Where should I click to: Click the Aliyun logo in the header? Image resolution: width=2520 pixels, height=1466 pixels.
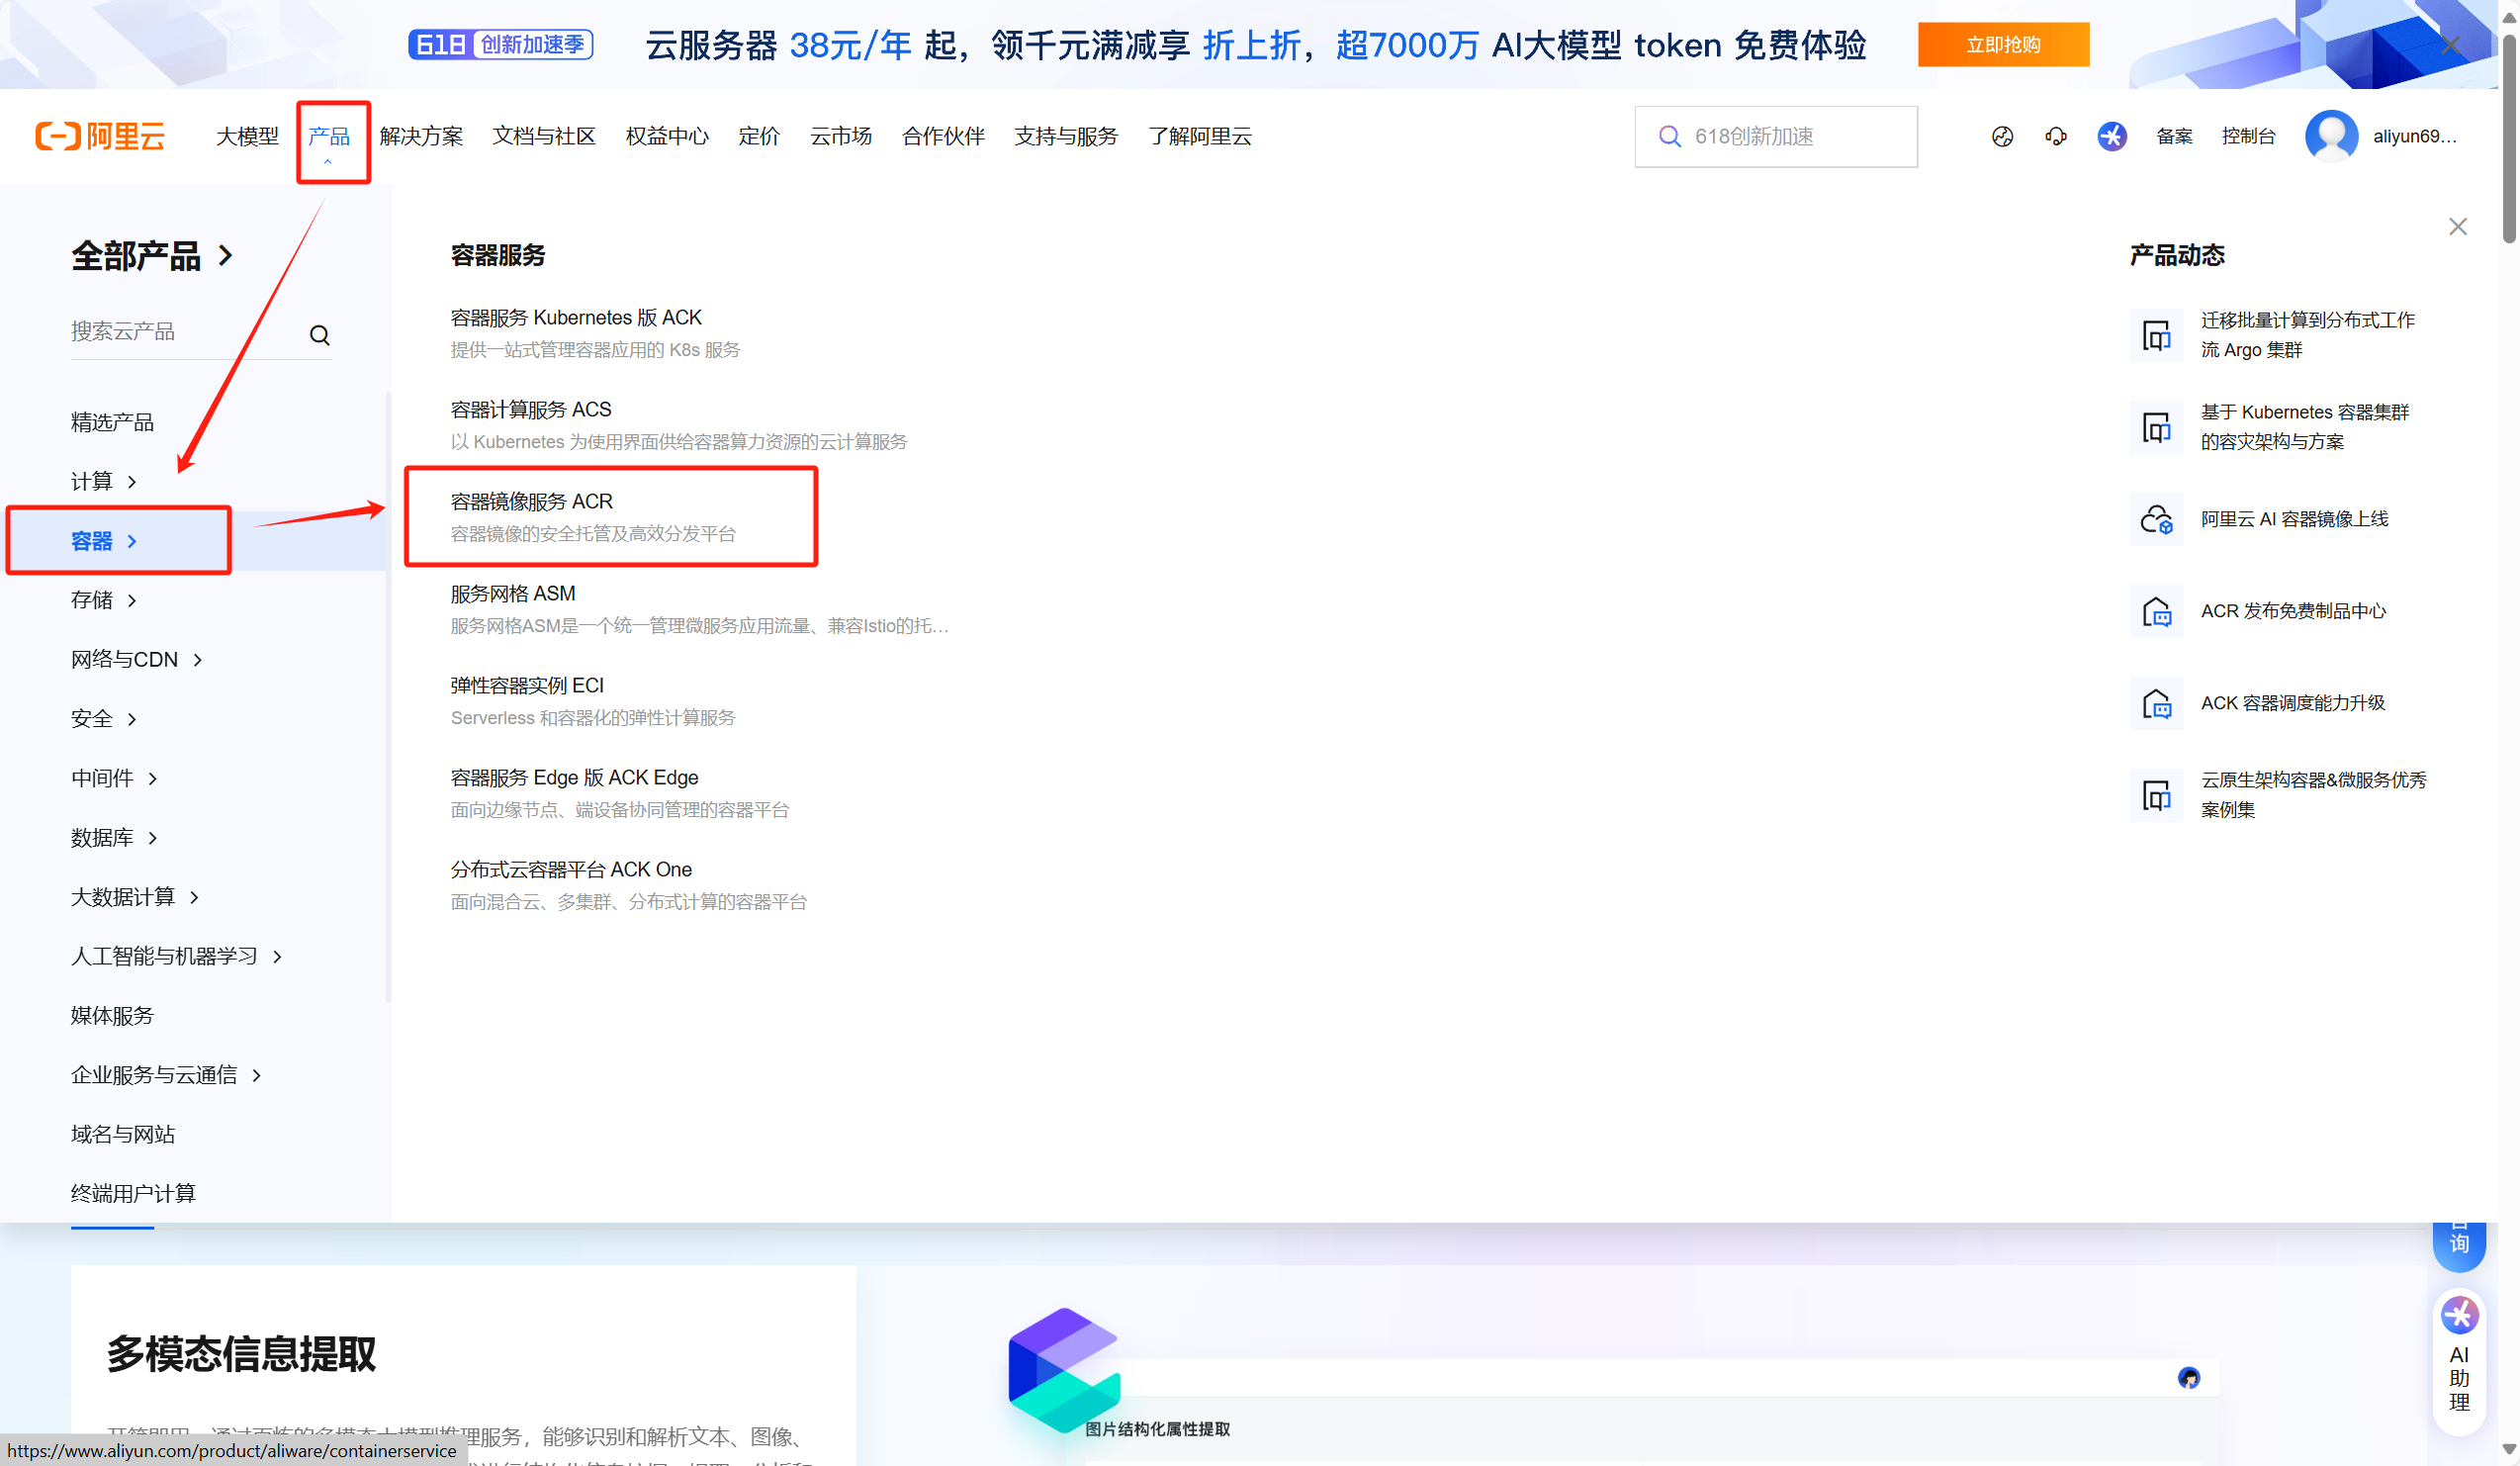tap(100, 136)
